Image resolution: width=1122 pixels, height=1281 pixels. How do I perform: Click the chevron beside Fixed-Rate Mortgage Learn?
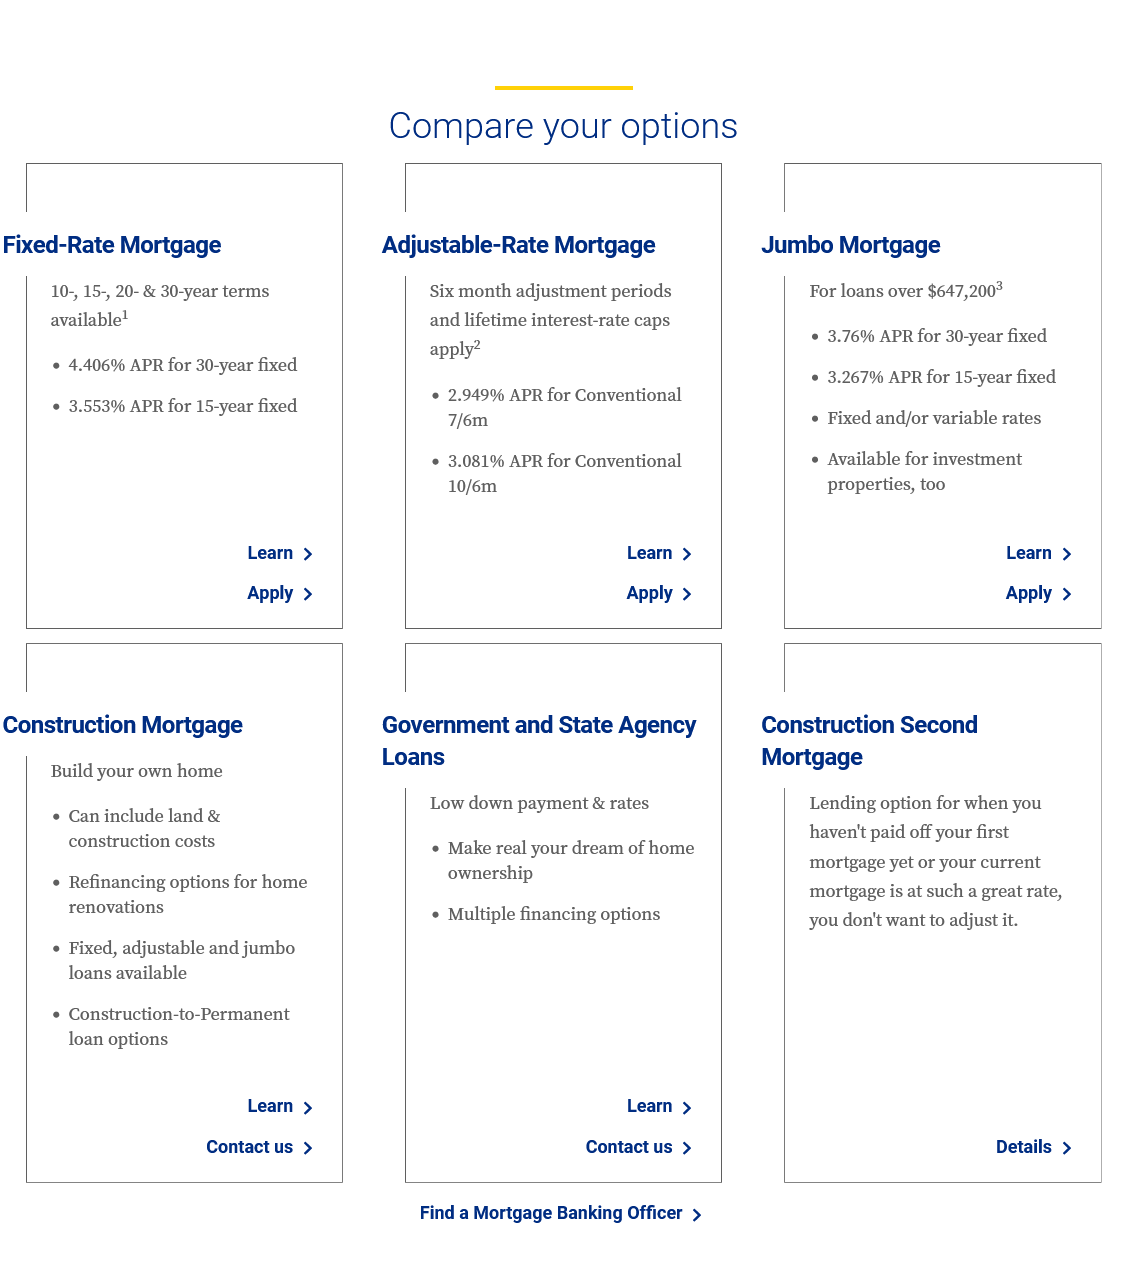click(x=308, y=554)
